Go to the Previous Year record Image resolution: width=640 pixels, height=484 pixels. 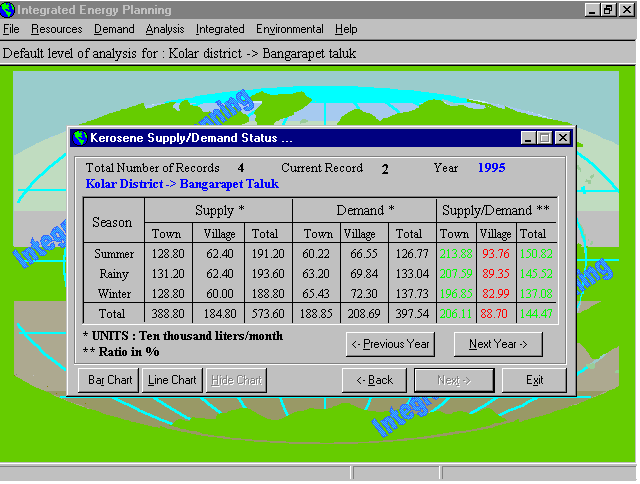tap(390, 344)
